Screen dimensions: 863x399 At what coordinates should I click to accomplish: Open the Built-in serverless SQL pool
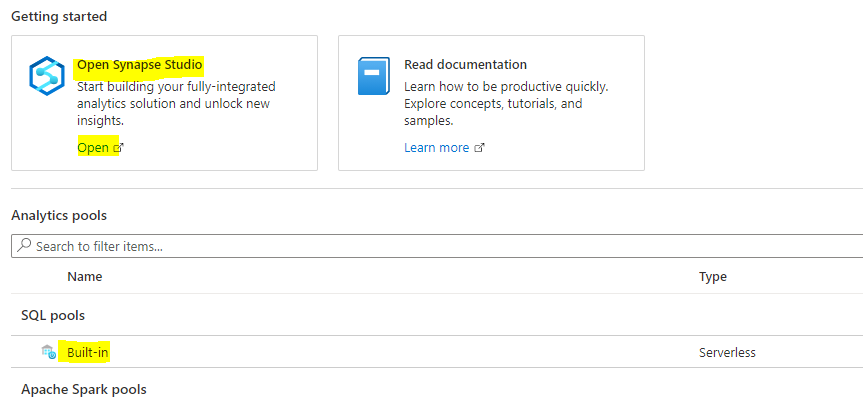click(x=88, y=352)
